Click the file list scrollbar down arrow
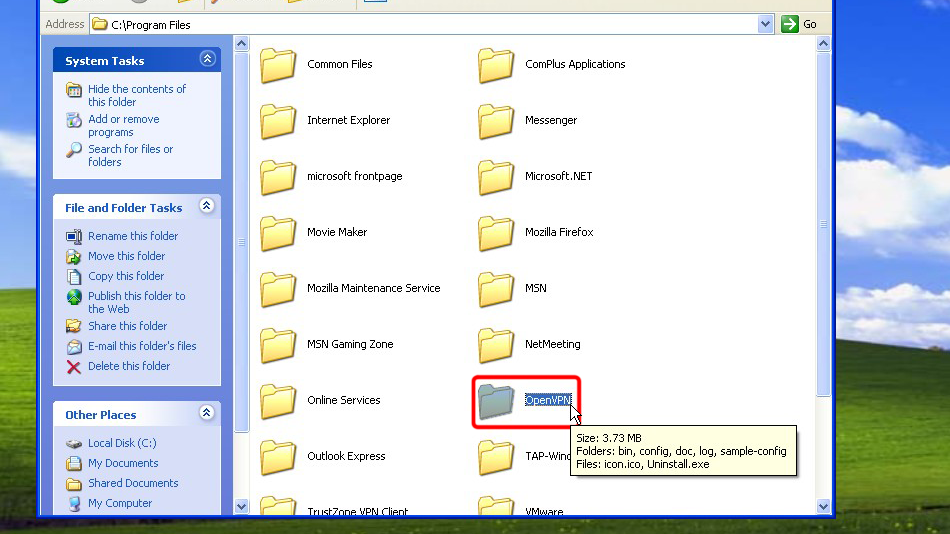The image size is (950, 534). coord(824,506)
